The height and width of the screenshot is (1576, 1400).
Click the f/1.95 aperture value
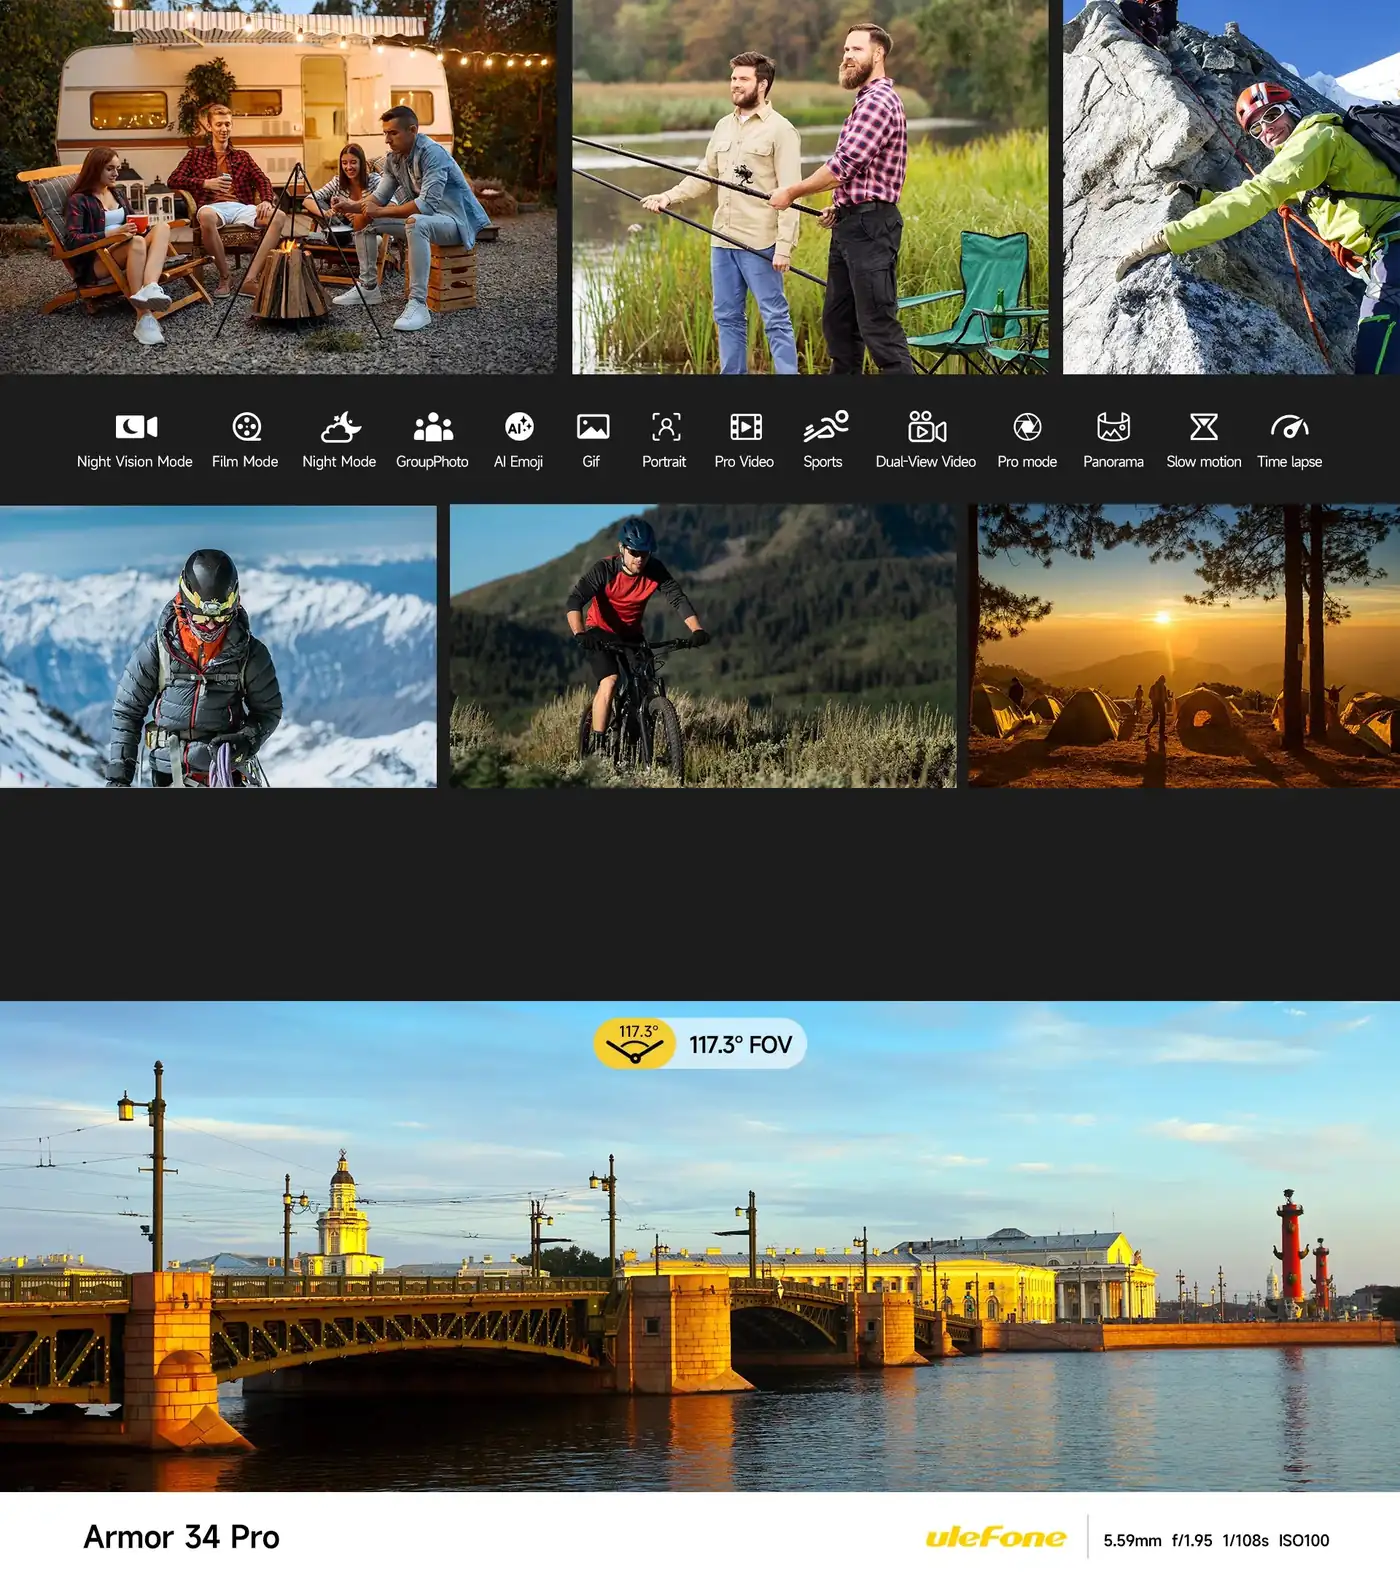(x=1192, y=1540)
